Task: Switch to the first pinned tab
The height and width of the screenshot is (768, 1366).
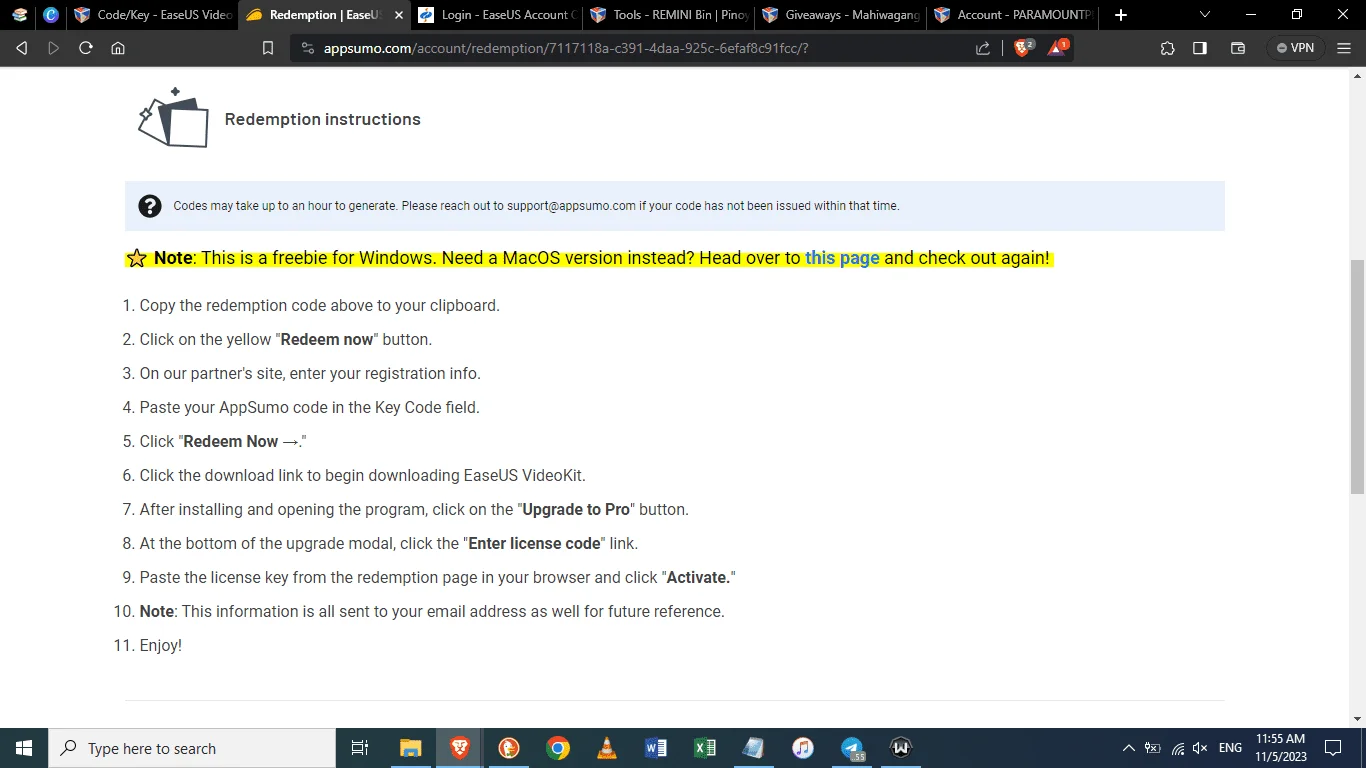Action: 20,15
